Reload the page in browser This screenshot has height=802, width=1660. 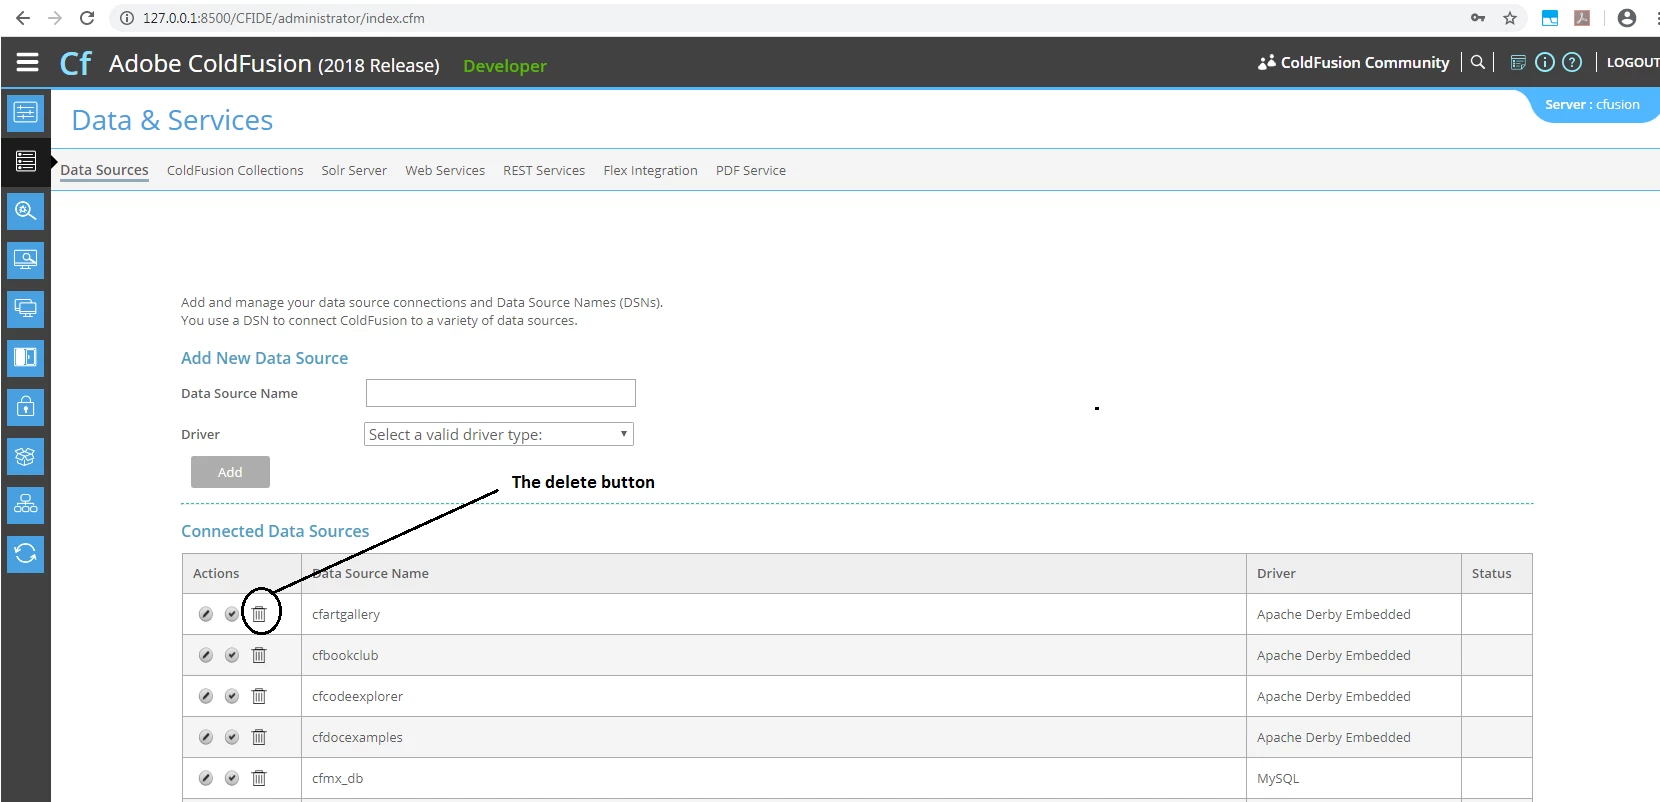(87, 18)
